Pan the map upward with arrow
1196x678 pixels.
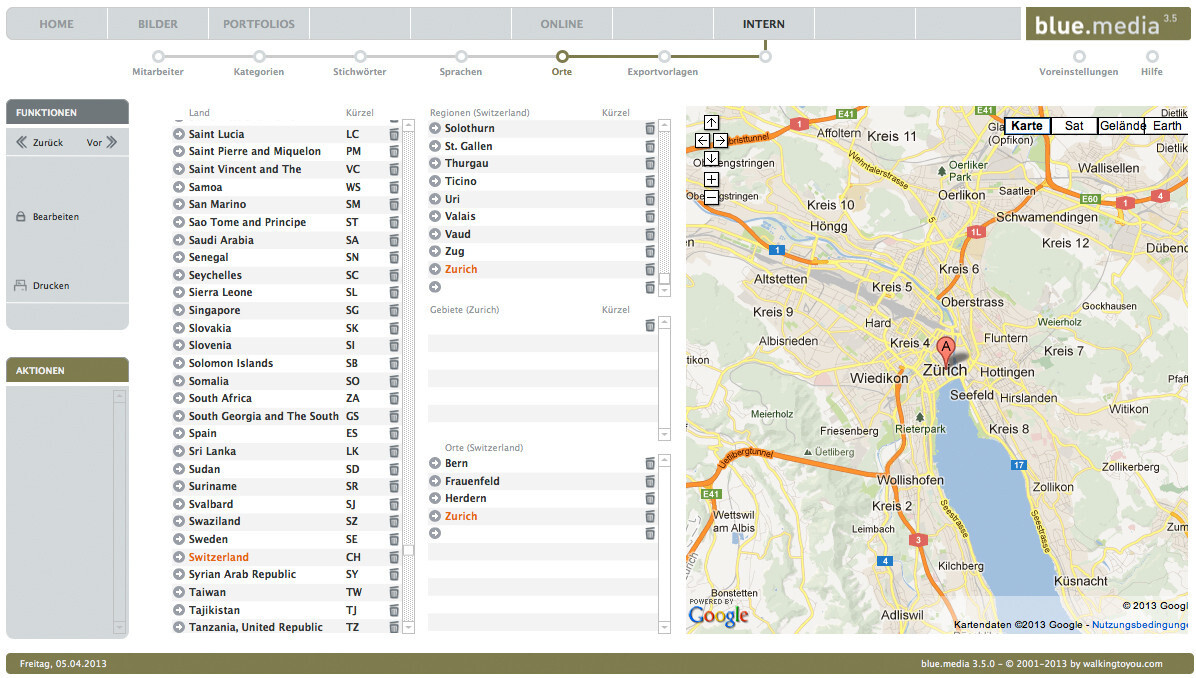click(711, 123)
